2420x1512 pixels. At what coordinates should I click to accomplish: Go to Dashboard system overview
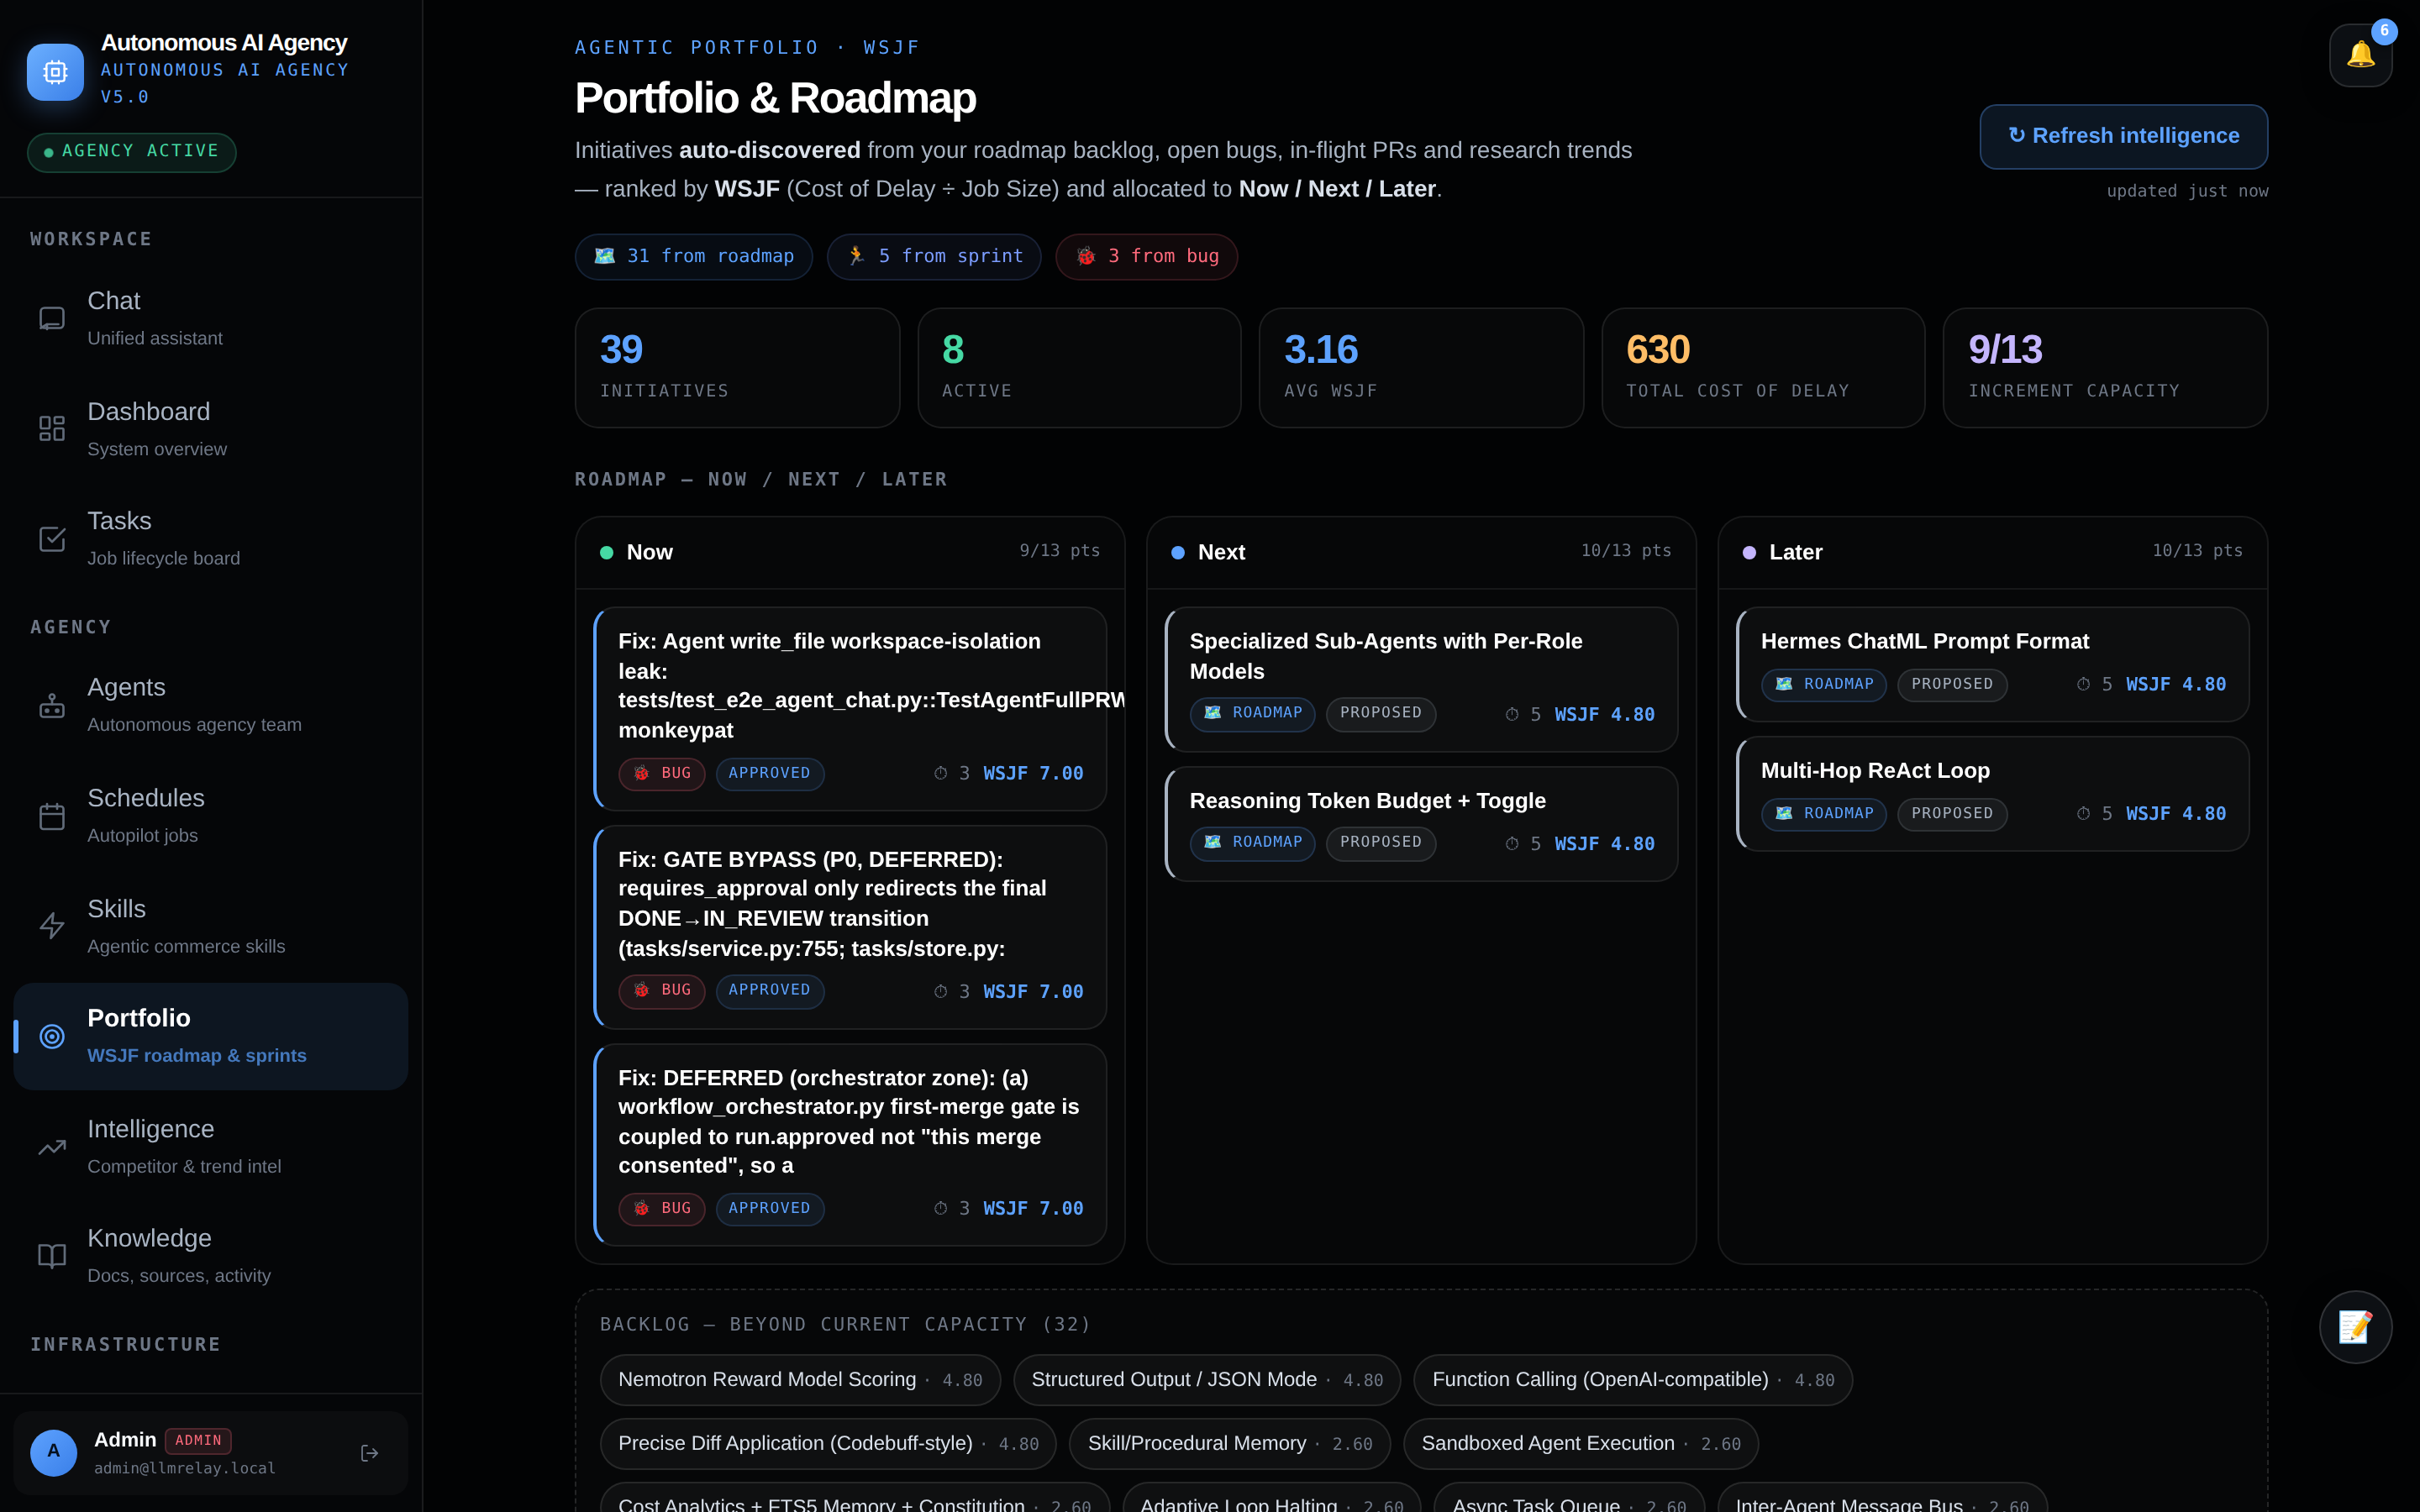[211, 429]
